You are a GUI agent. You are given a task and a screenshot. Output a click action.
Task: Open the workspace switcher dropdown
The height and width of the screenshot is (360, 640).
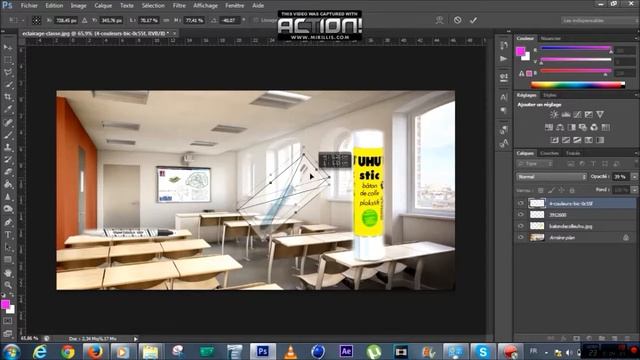tap(597, 20)
